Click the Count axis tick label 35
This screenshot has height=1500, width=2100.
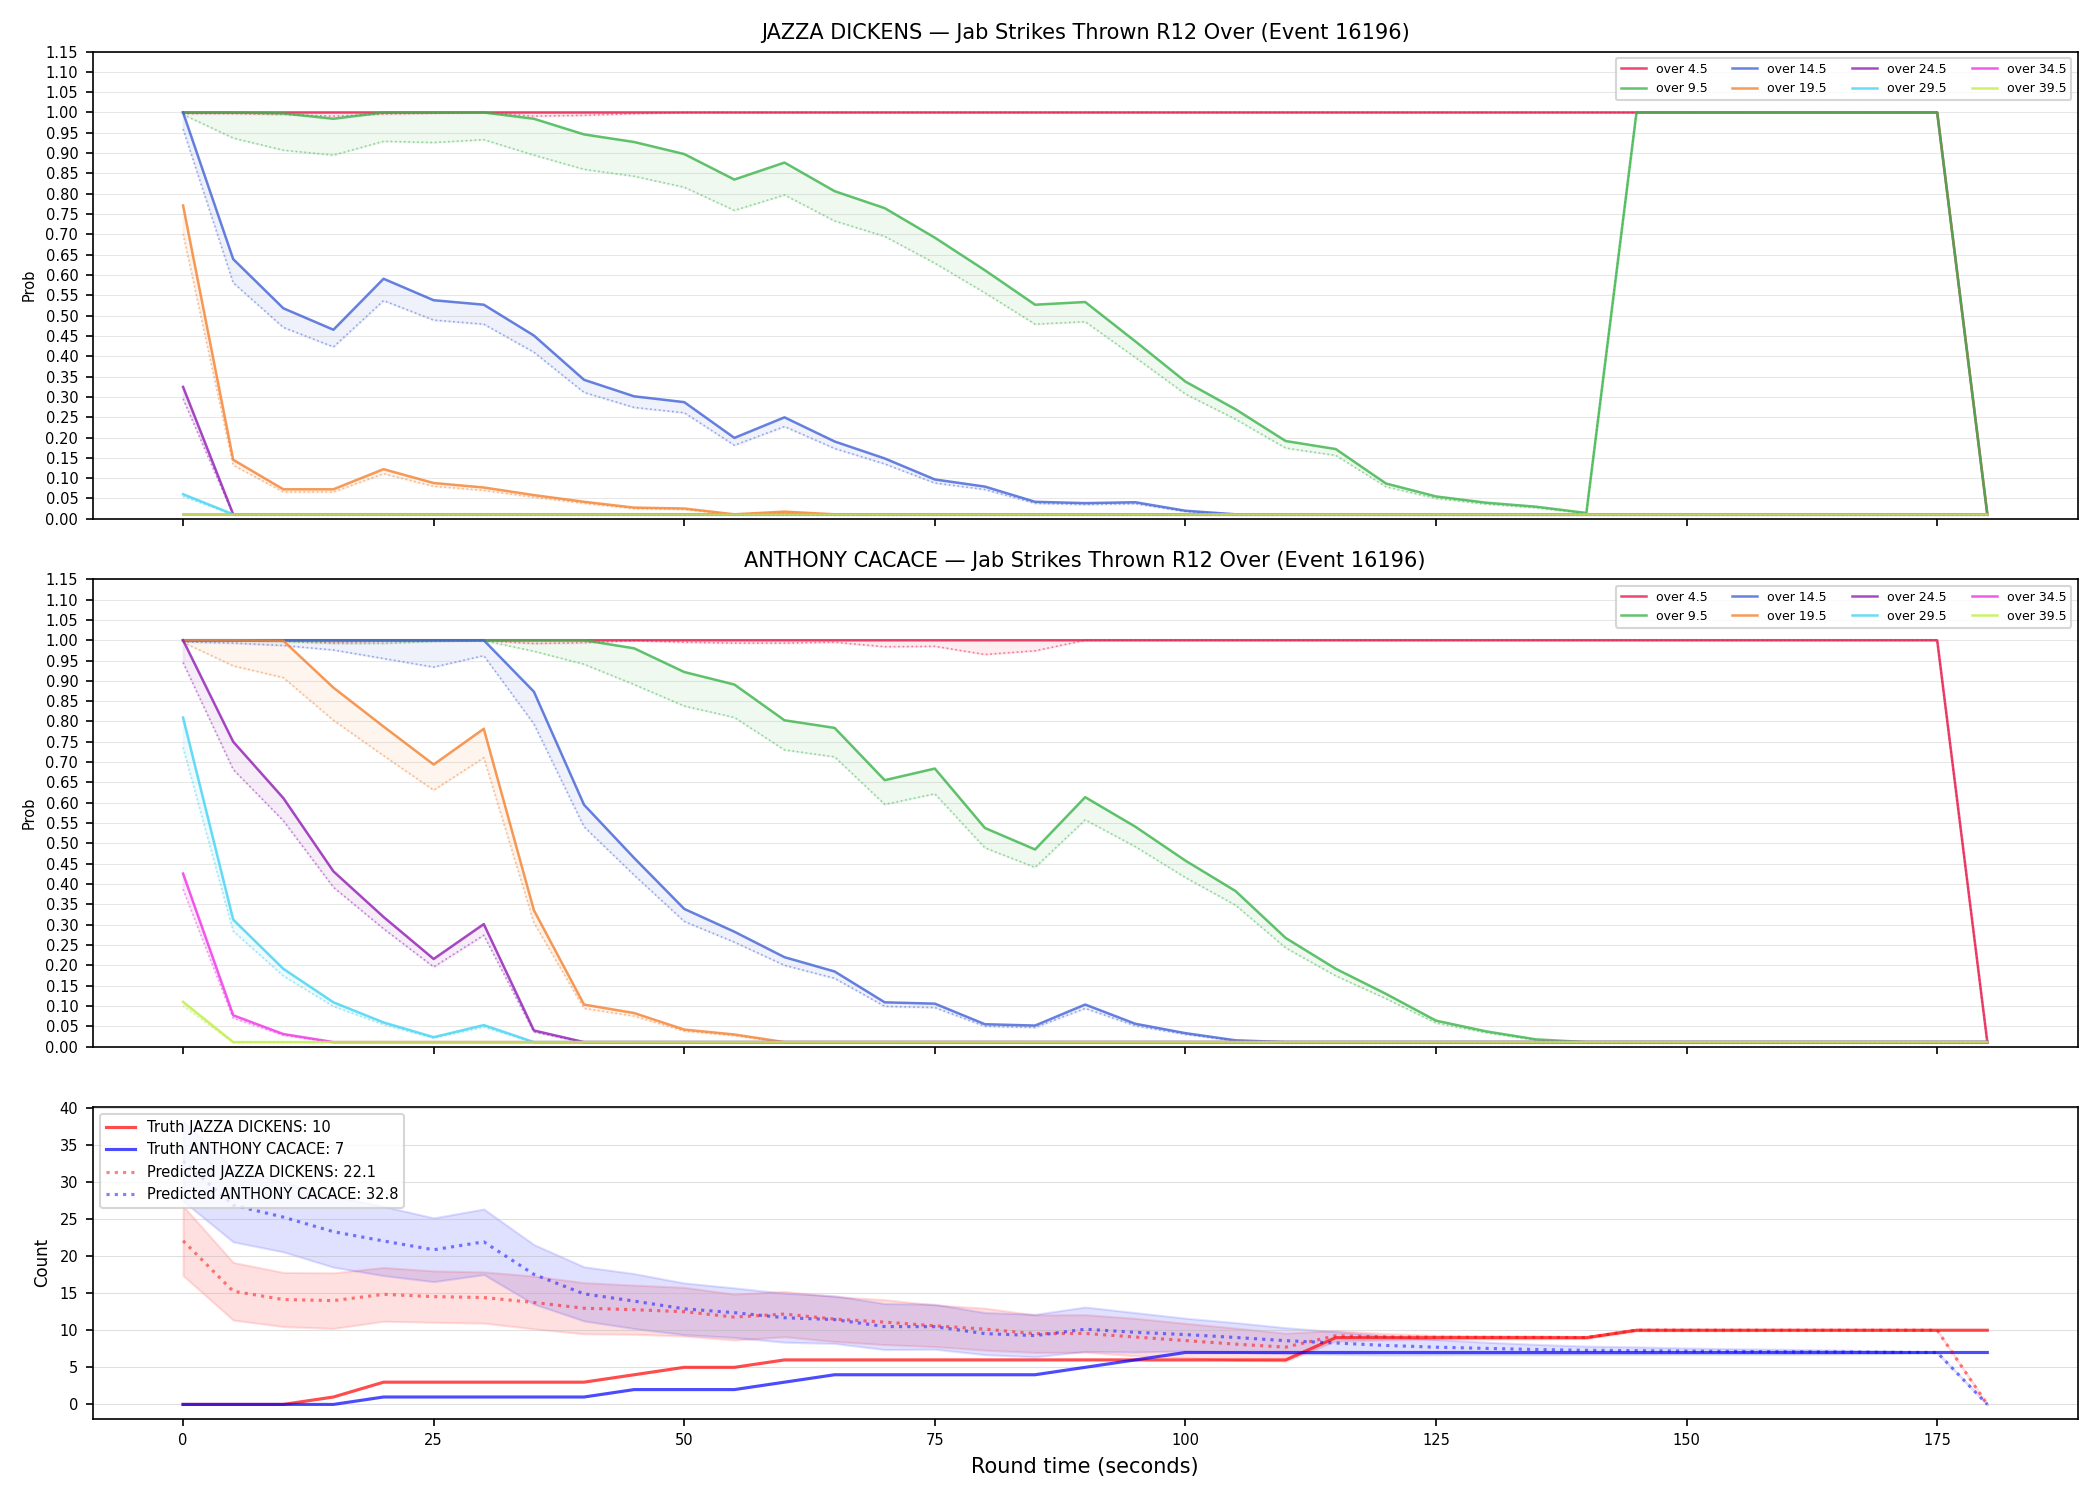click(x=69, y=1145)
